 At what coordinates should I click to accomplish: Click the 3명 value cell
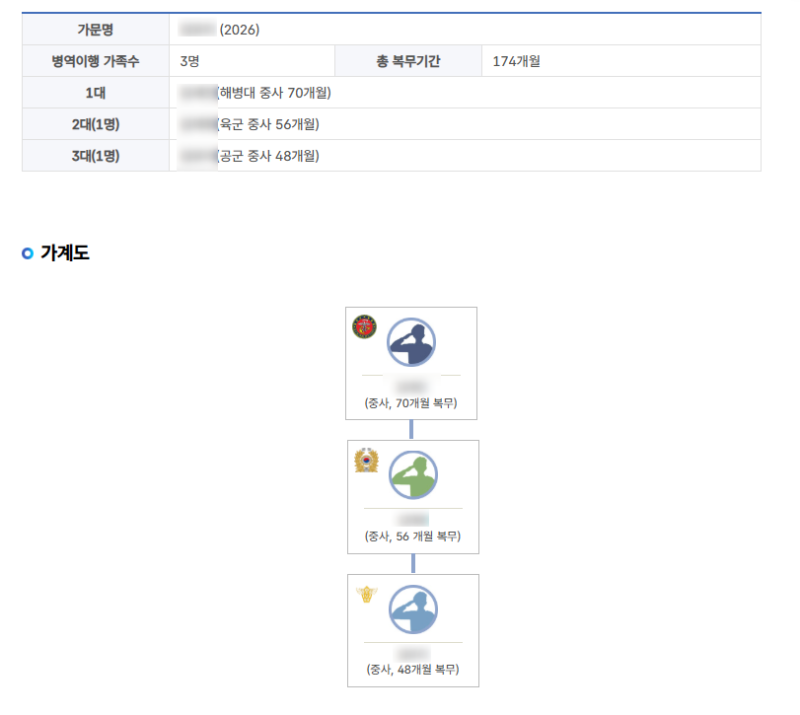pyautogui.click(x=252, y=61)
